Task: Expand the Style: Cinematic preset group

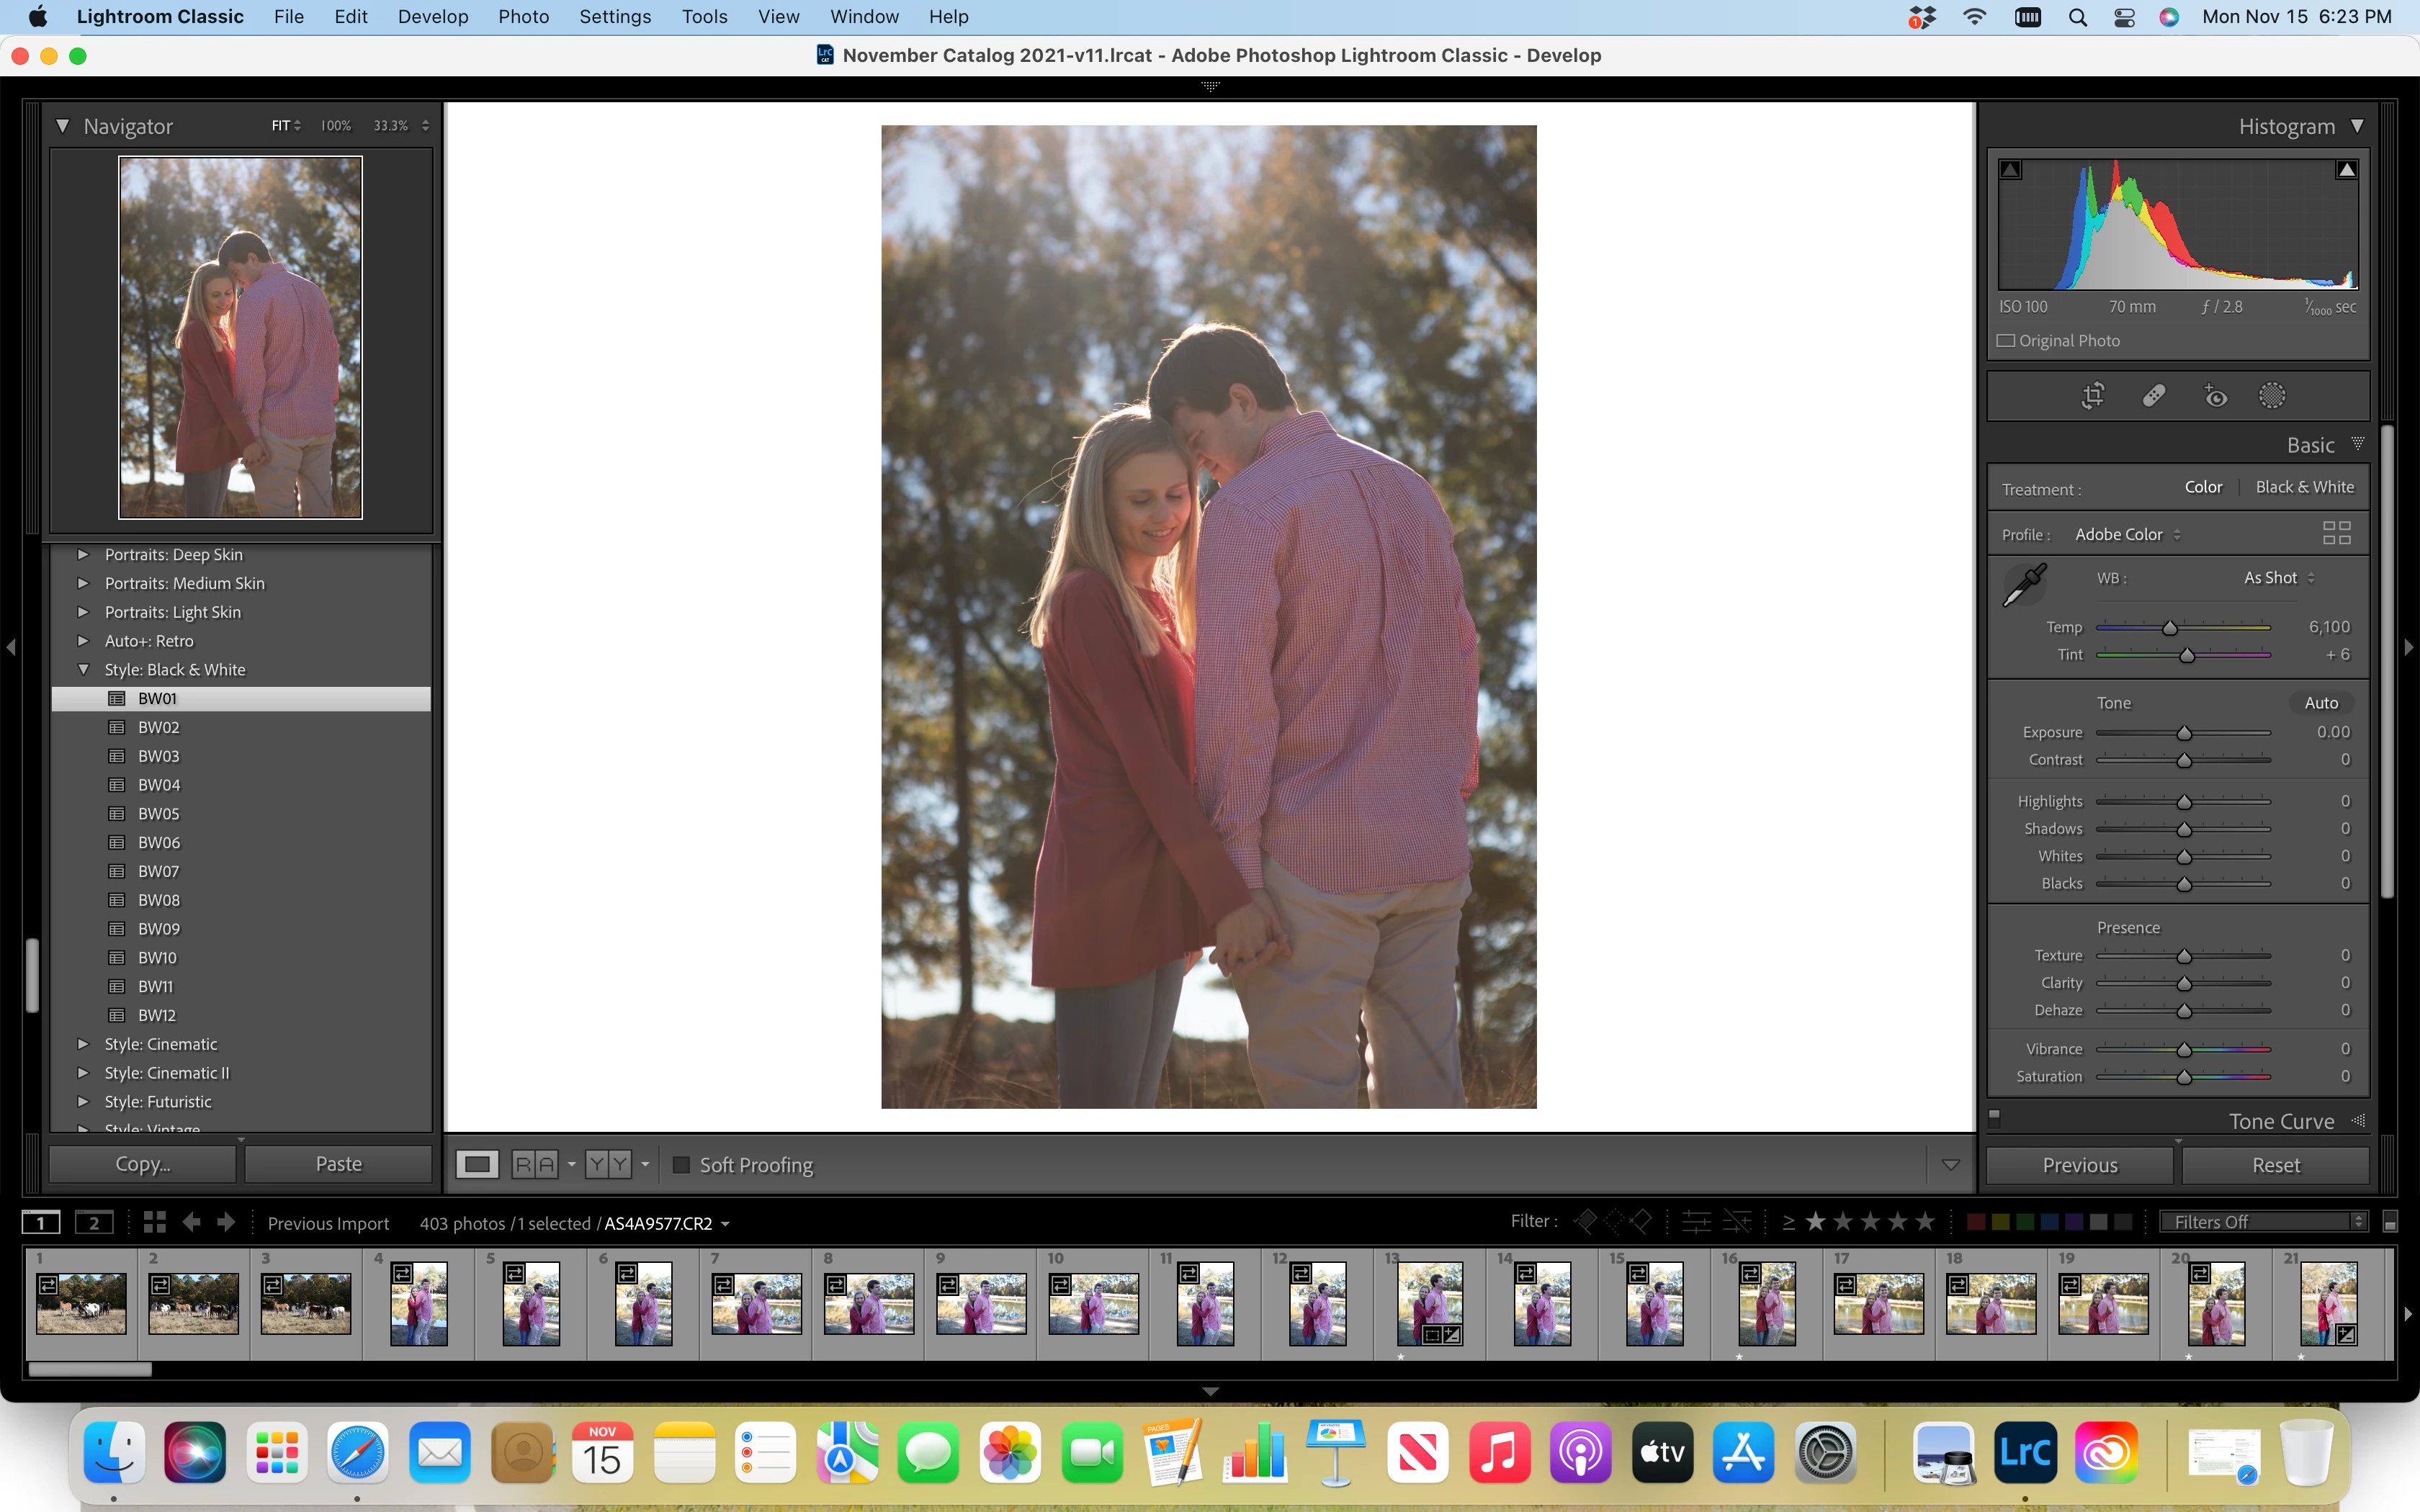Action: click(84, 1044)
